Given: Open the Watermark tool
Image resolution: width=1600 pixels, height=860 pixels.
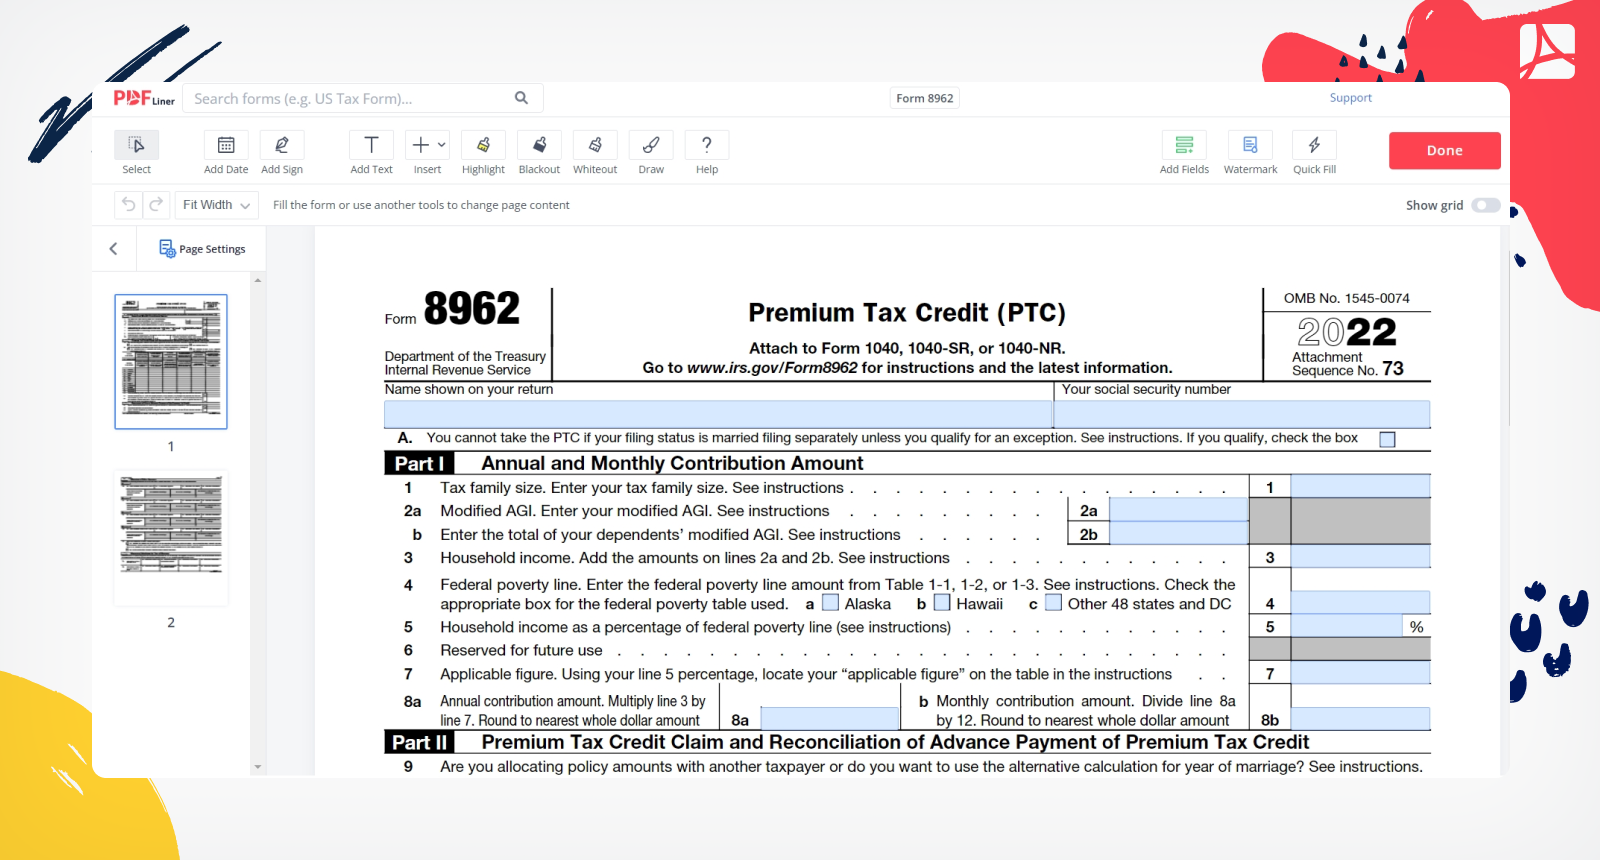Looking at the screenshot, I should (1250, 146).
